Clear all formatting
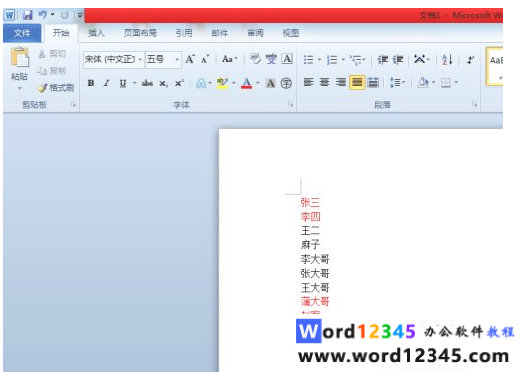Viewport: 519px width, 372px height. (x=255, y=59)
